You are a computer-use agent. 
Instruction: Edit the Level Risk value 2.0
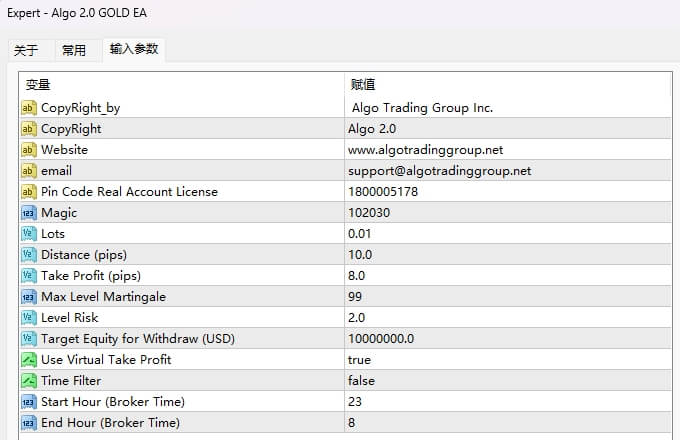click(x=356, y=318)
